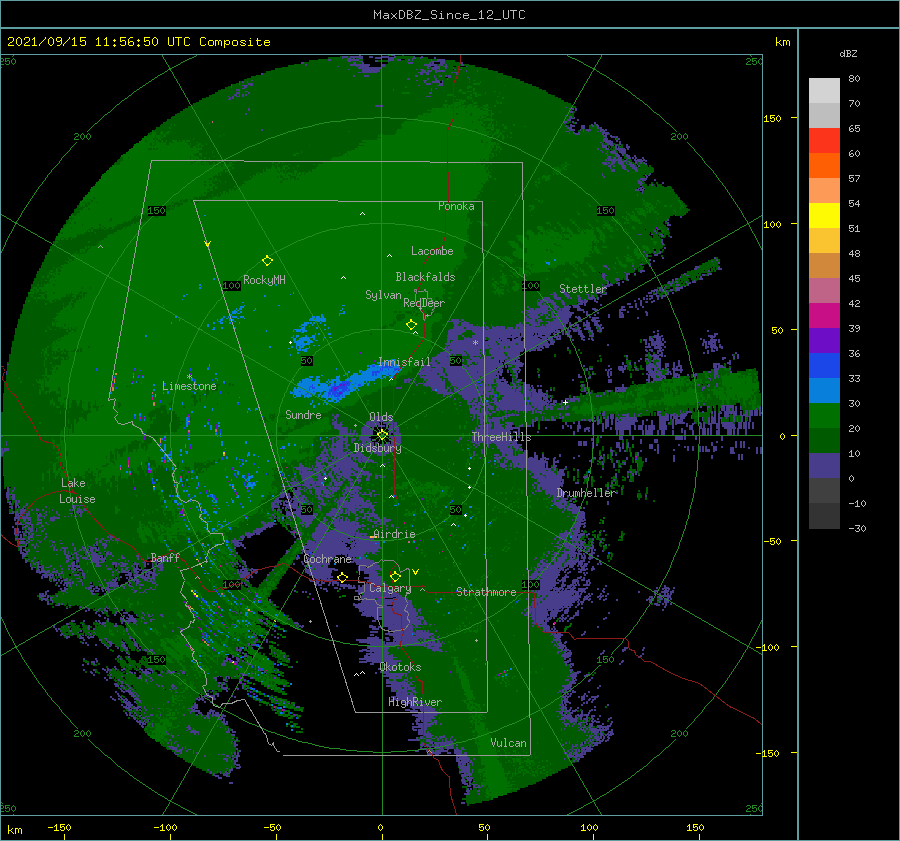Pick the dark green 20-10 dBZ swatch
Image resolution: width=900 pixels, height=841 pixels.
[824, 441]
